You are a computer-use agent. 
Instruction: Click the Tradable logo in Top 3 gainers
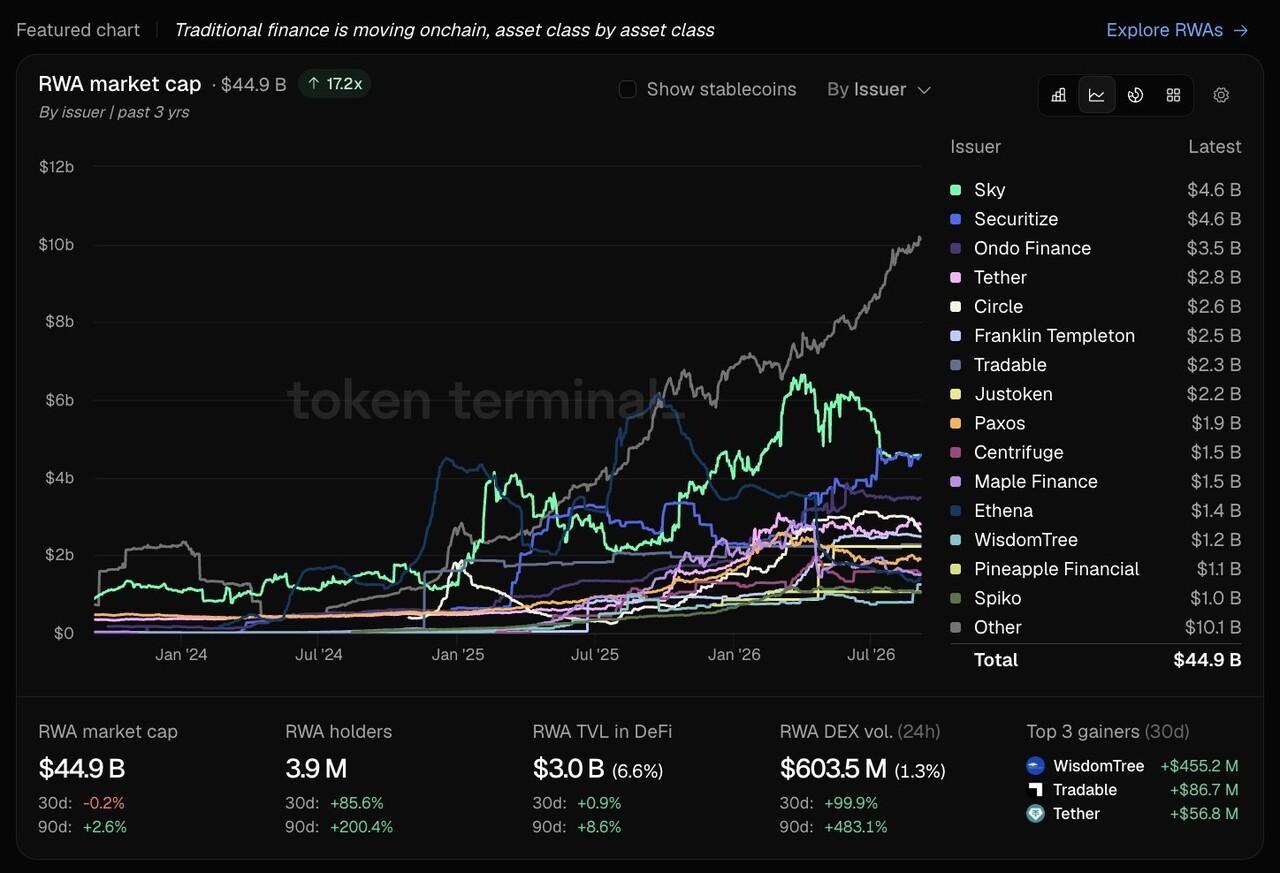pyautogui.click(x=1036, y=790)
